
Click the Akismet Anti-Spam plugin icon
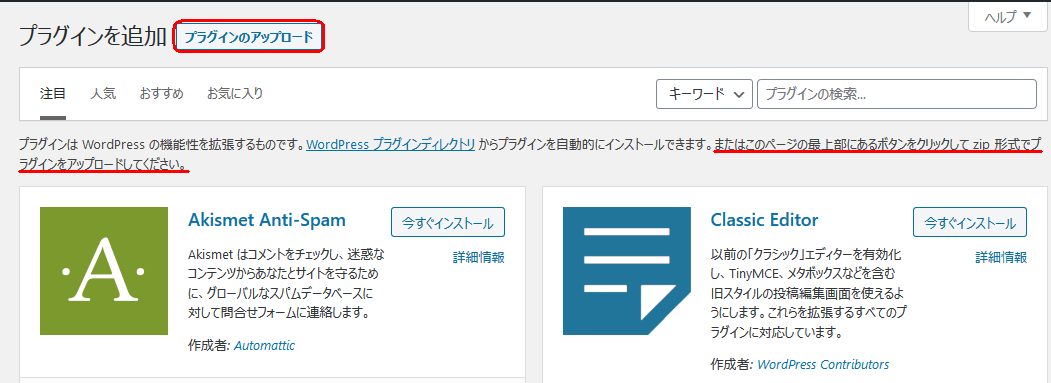click(x=104, y=271)
